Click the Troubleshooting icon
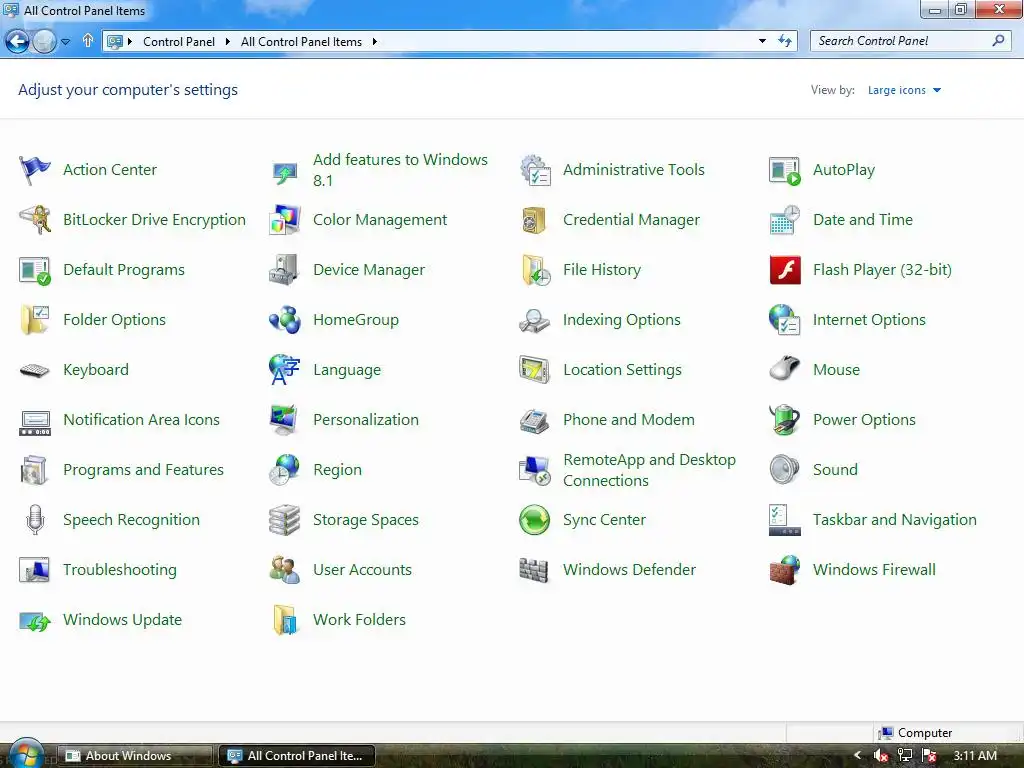This screenshot has width=1024, height=768. (35, 570)
